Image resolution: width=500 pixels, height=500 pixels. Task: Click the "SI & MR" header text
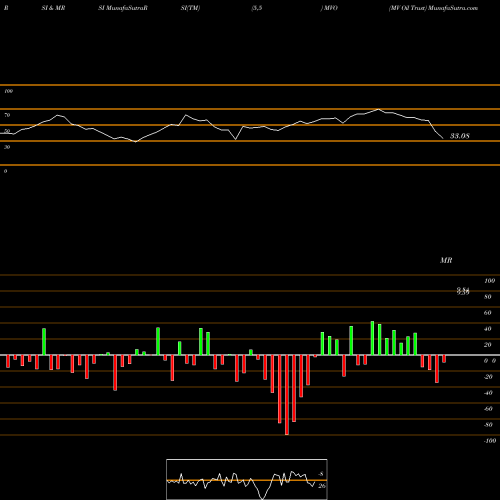coord(53,8)
